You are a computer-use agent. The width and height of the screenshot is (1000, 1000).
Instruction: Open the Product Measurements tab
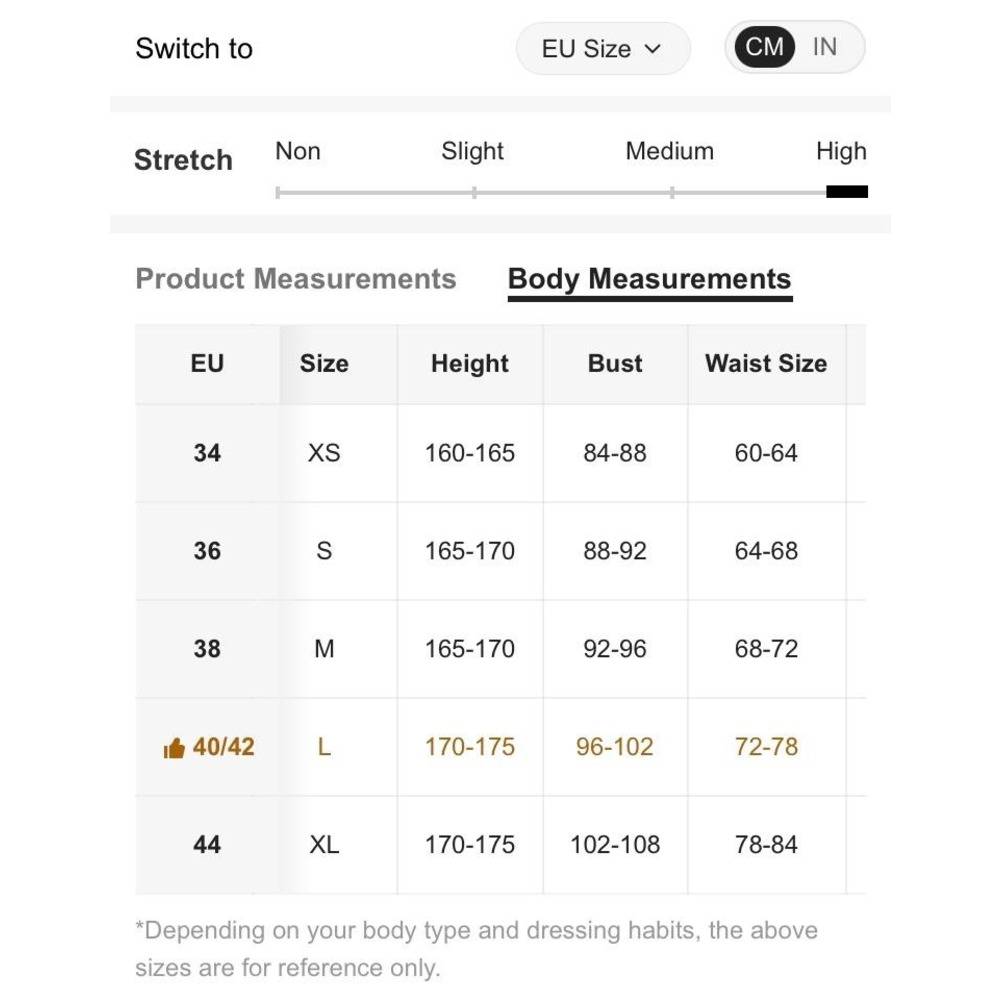[295, 279]
